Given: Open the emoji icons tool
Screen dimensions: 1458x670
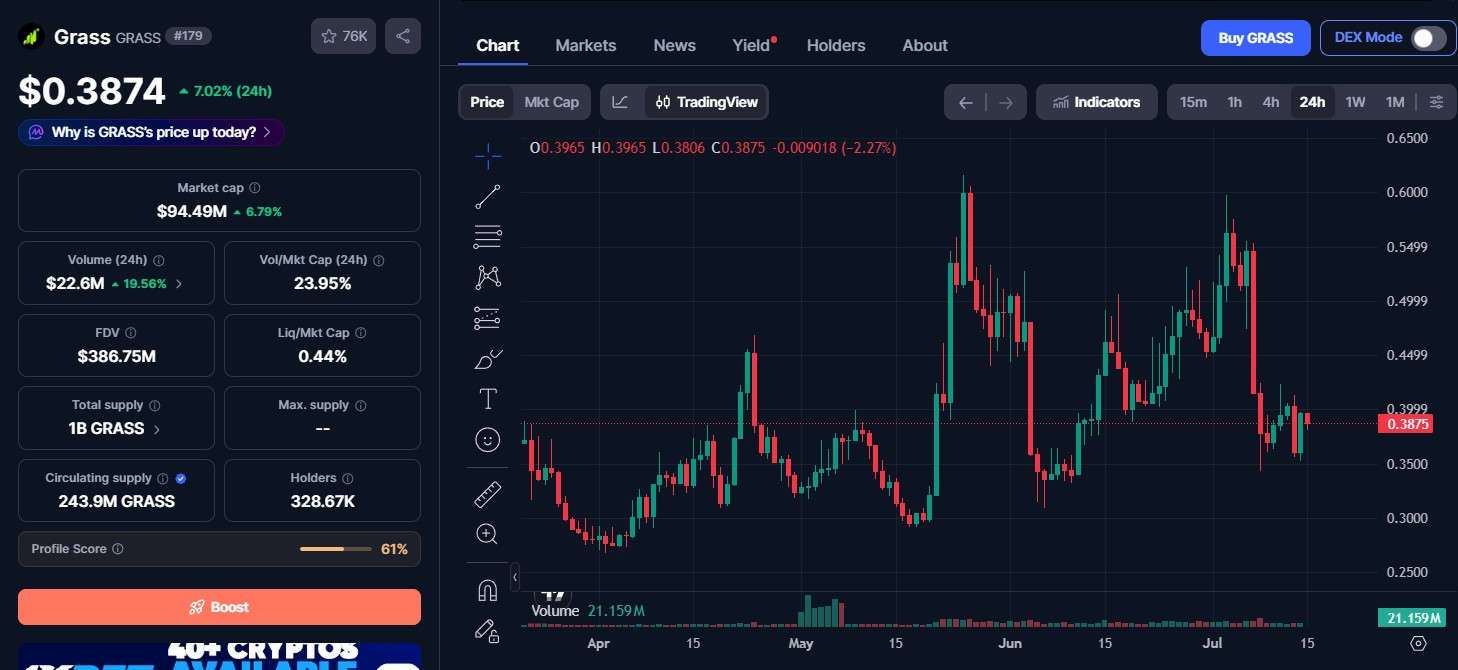Looking at the screenshot, I should (488, 440).
